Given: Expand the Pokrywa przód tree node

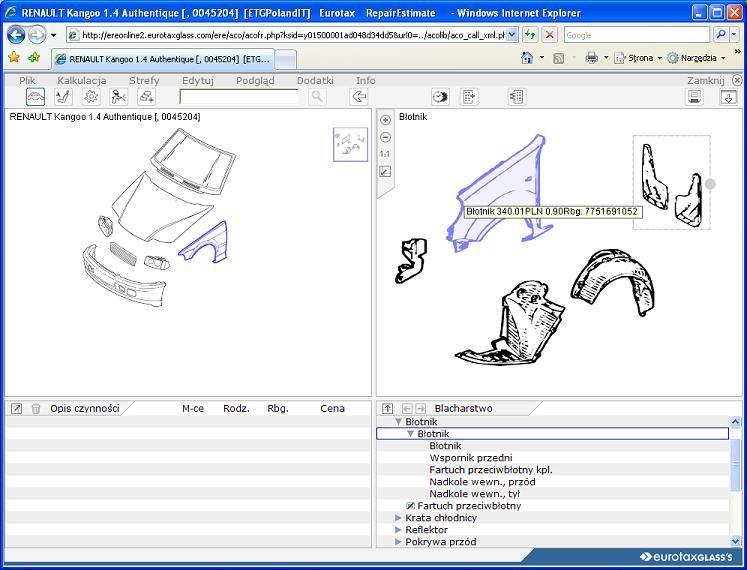Looking at the screenshot, I should (x=398, y=541).
